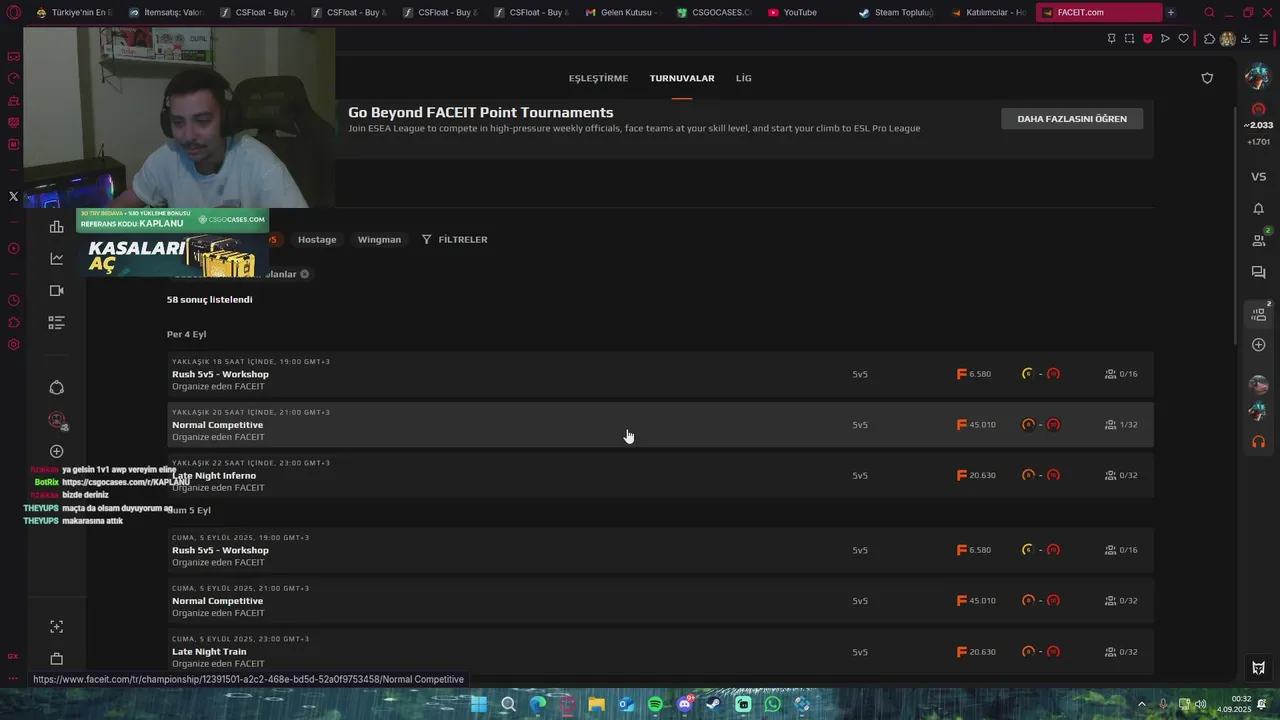The image size is (1280, 720).
Task: Open Thursday 19:00 Rush 5v5 - Workshop tournament
Action: tap(660, 374)
